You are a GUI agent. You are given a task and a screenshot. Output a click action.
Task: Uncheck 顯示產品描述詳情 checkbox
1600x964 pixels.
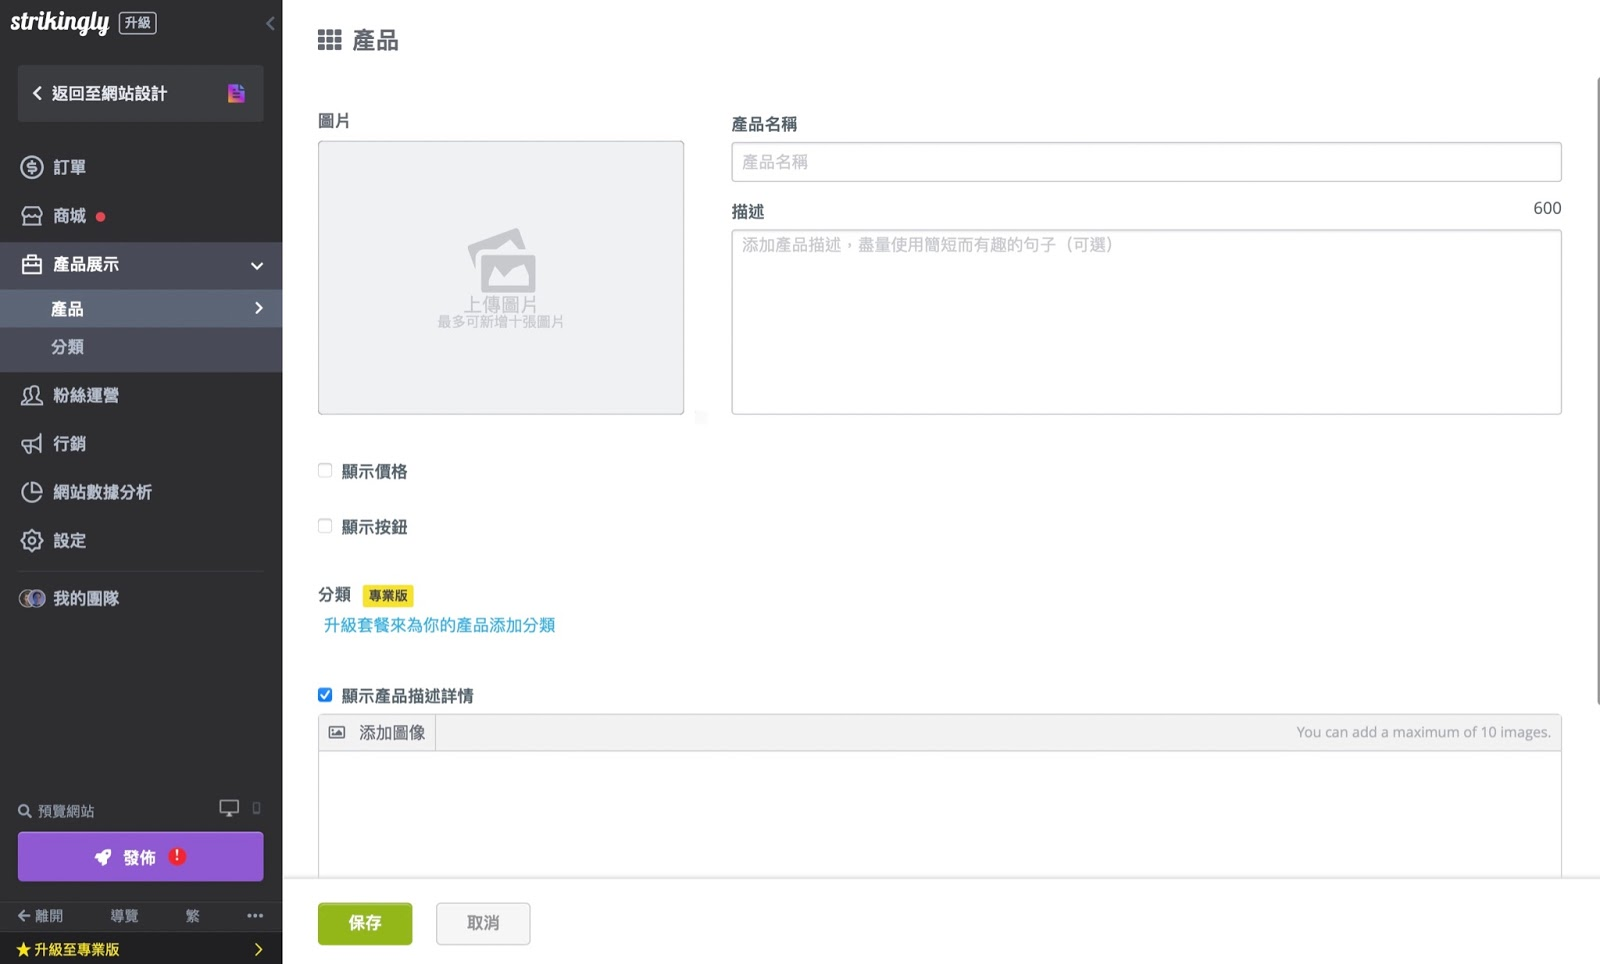coord(325,695)
